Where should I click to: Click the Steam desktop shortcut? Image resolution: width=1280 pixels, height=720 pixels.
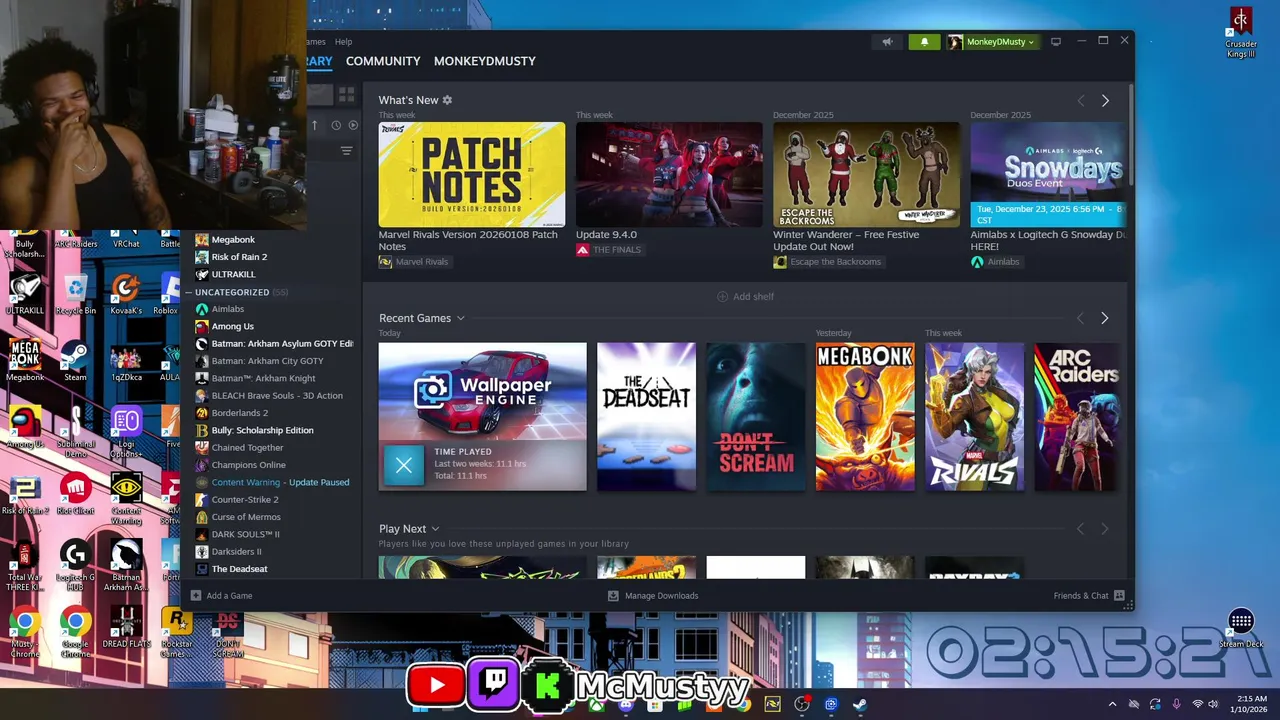pyautogui.click(x=75, y=362)
